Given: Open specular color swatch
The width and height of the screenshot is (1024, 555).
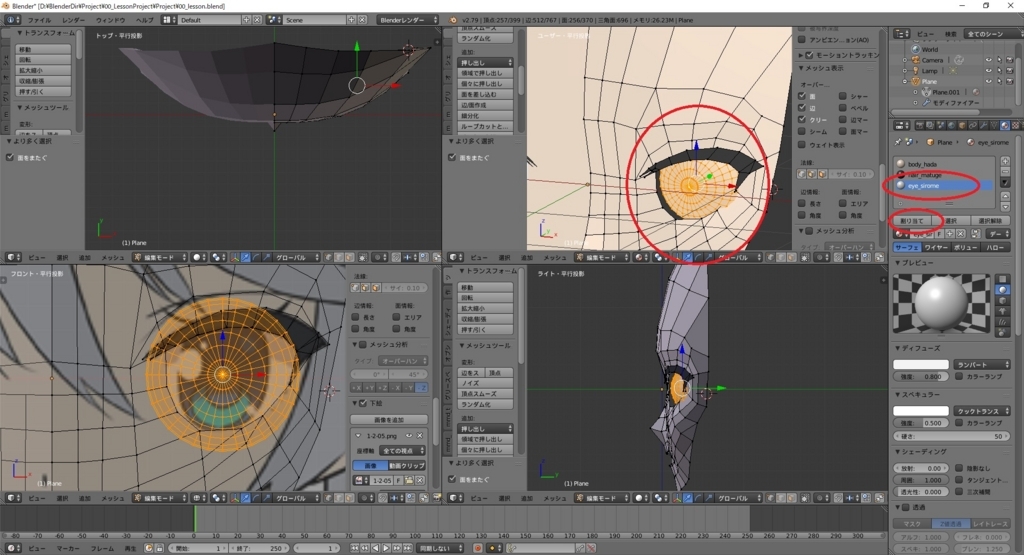Looking at the screenshot, I should click(921, 411).
